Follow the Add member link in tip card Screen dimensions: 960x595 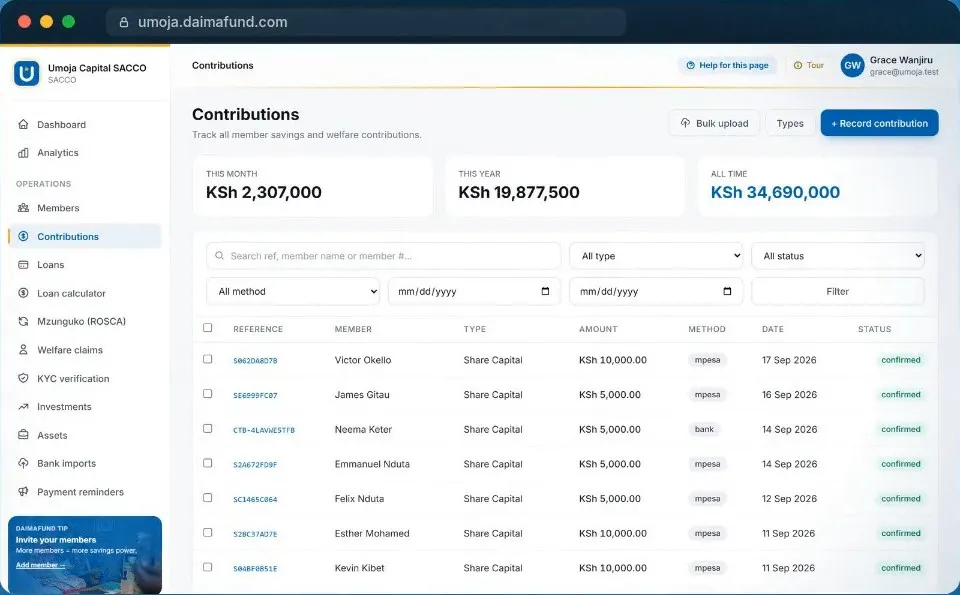pos(40,565)
